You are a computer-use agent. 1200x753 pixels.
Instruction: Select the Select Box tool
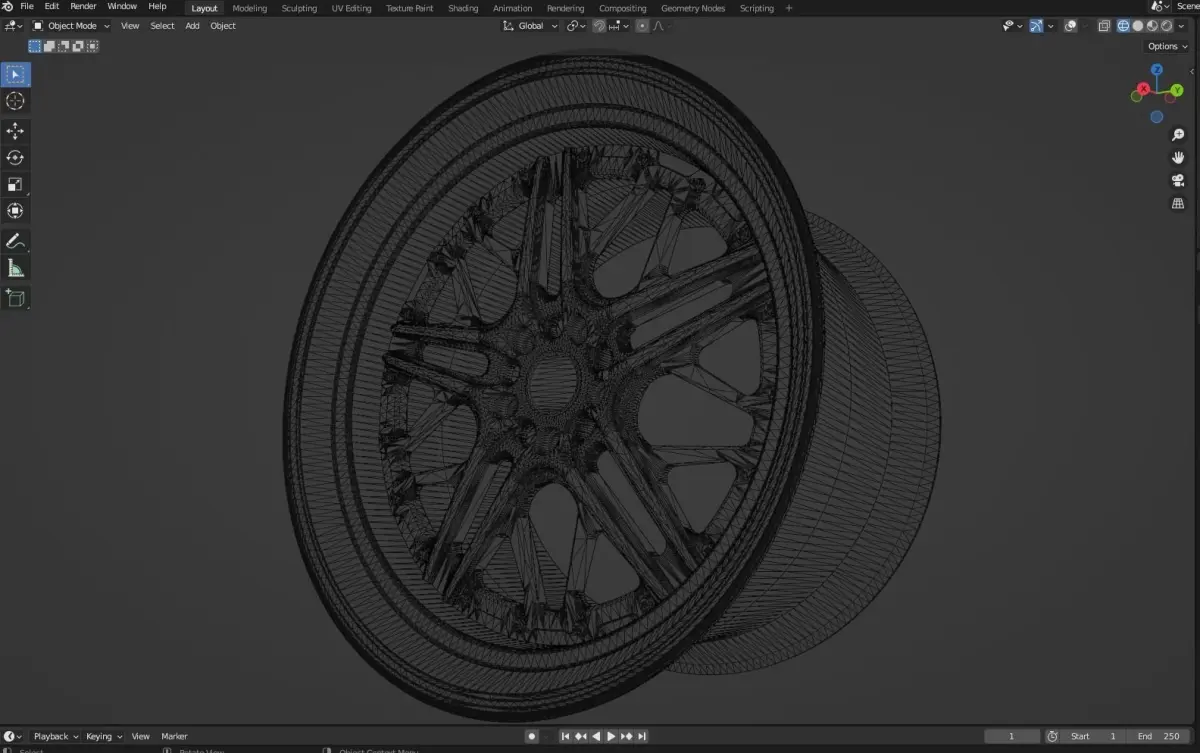point(15,75)
